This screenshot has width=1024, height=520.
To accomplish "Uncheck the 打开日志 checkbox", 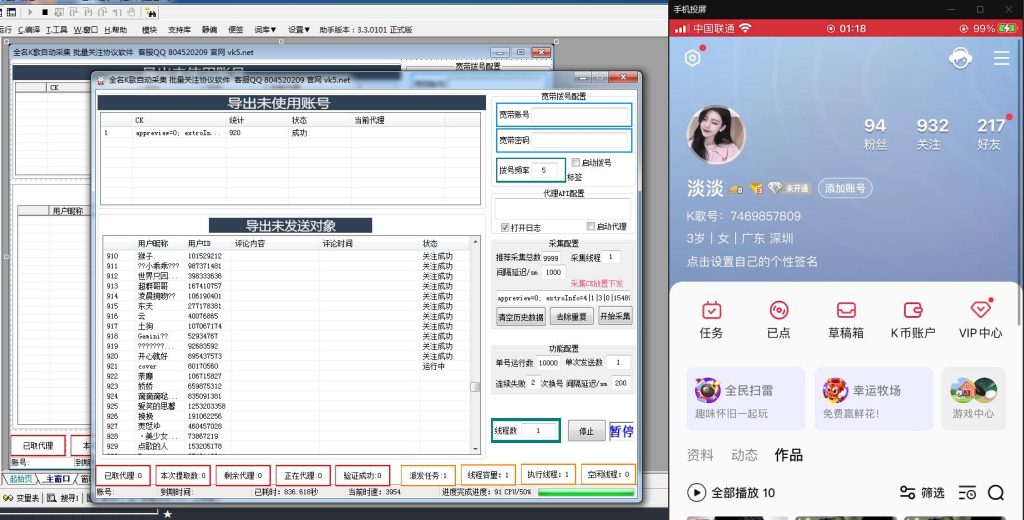I will [506, 227].
